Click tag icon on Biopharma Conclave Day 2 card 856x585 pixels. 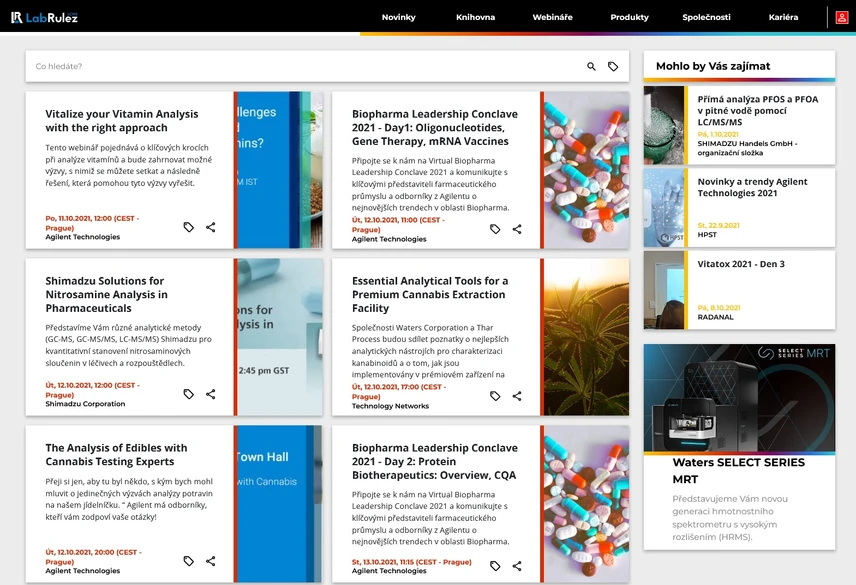pyautogui.click(x=495, y=566)
